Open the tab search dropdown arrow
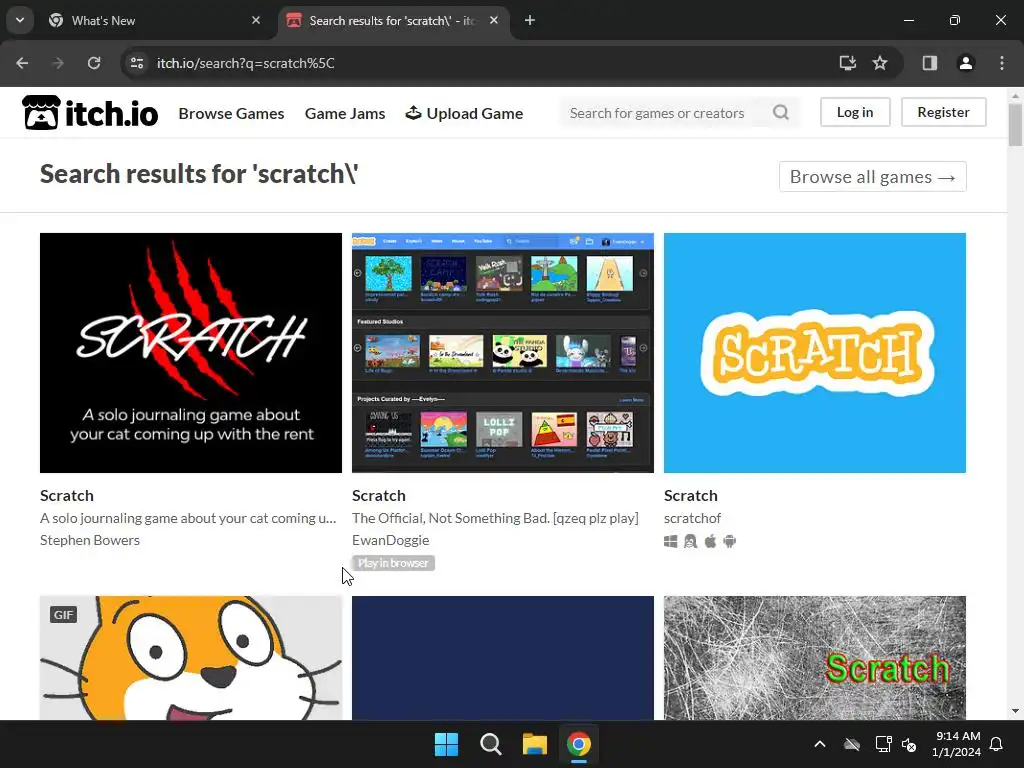Image resolution: width=1024 pixels, height=768 pixels. pyautogui.click(x=20, y=20)
